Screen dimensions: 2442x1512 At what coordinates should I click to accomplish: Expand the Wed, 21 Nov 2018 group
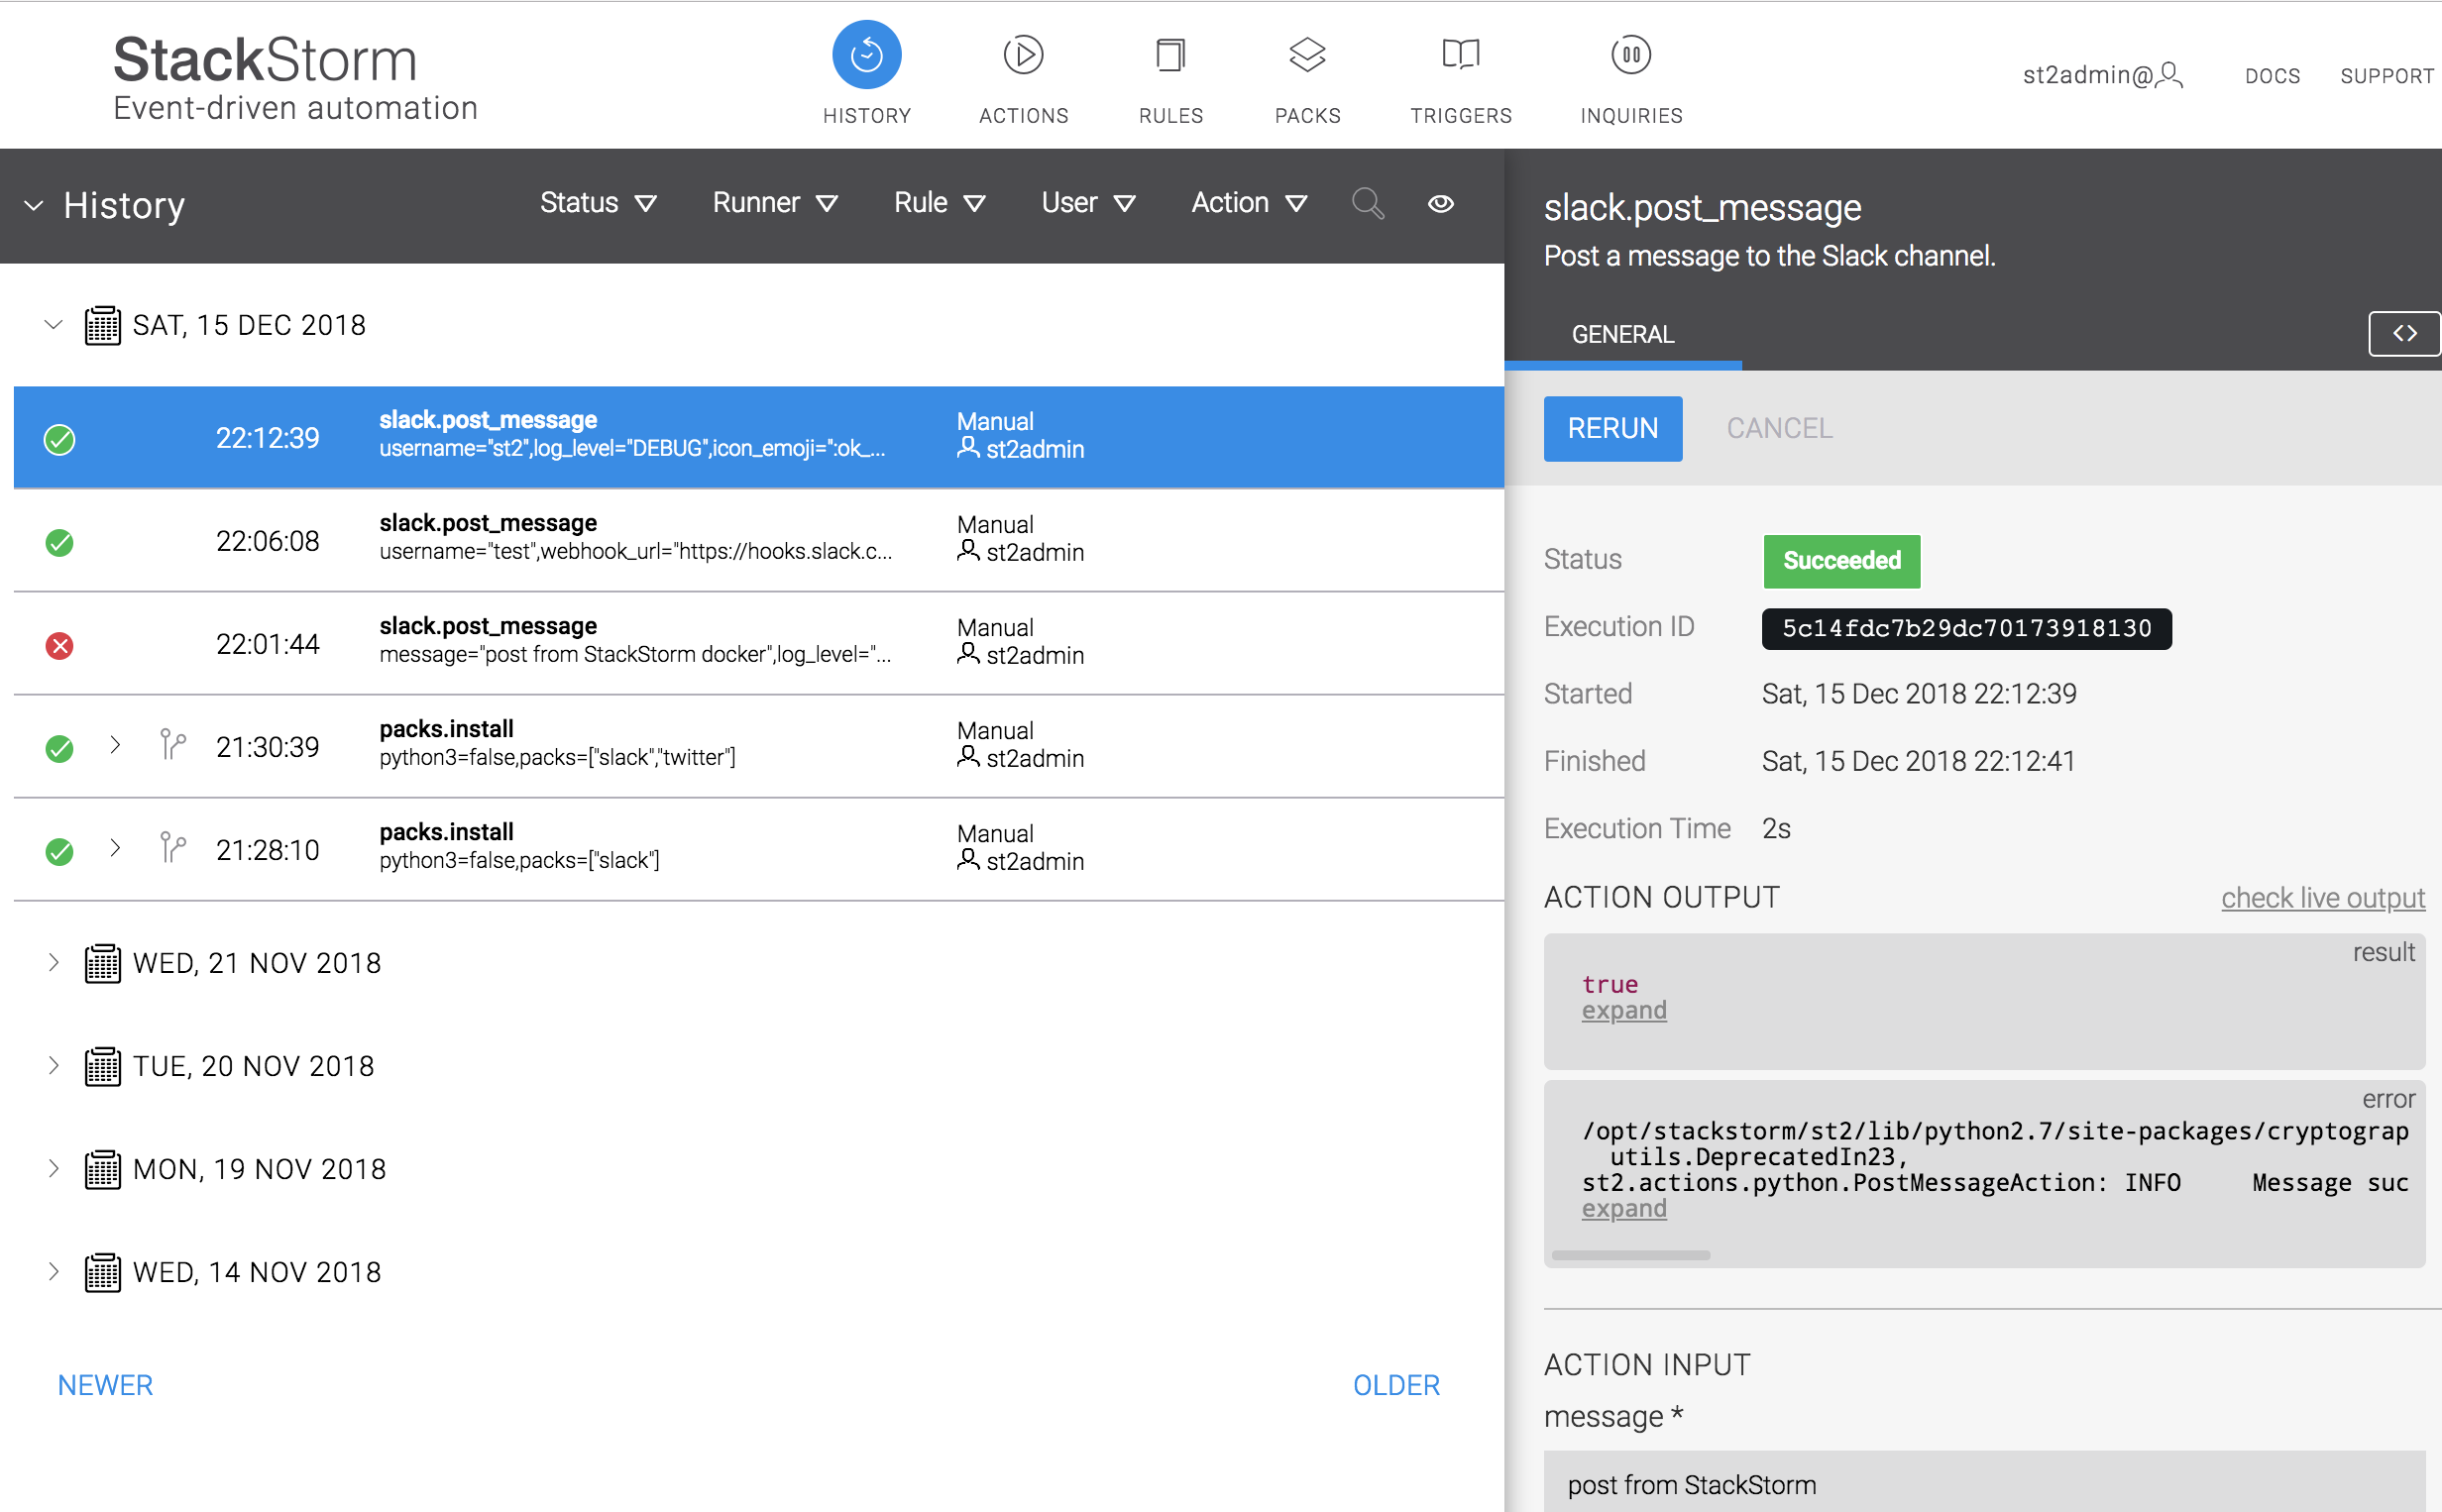(x=54, y=962)
